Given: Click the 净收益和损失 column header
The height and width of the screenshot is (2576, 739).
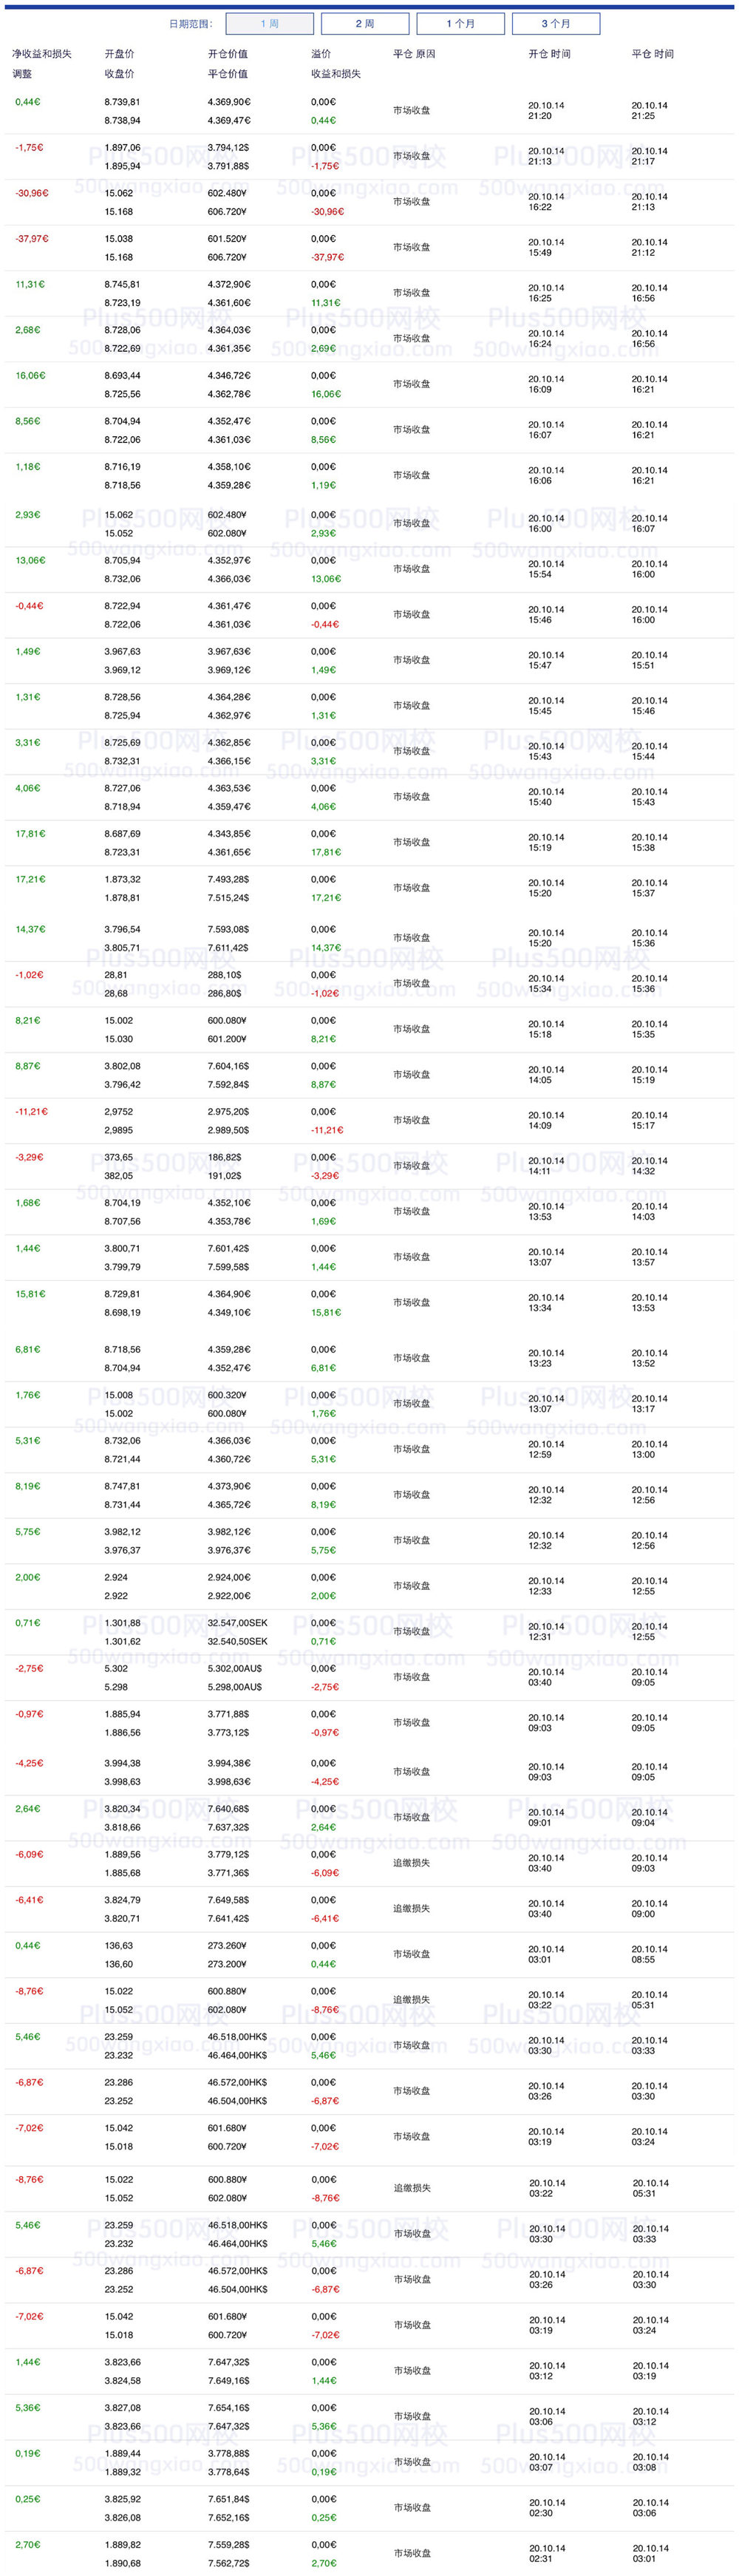Looking at the screenshot, I should click(x=42, y=54).
